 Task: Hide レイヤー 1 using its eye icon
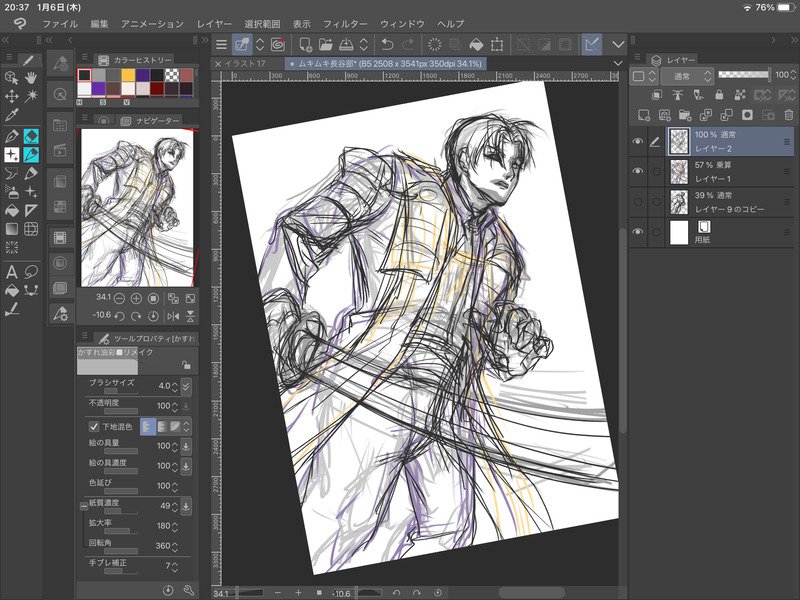638,172
